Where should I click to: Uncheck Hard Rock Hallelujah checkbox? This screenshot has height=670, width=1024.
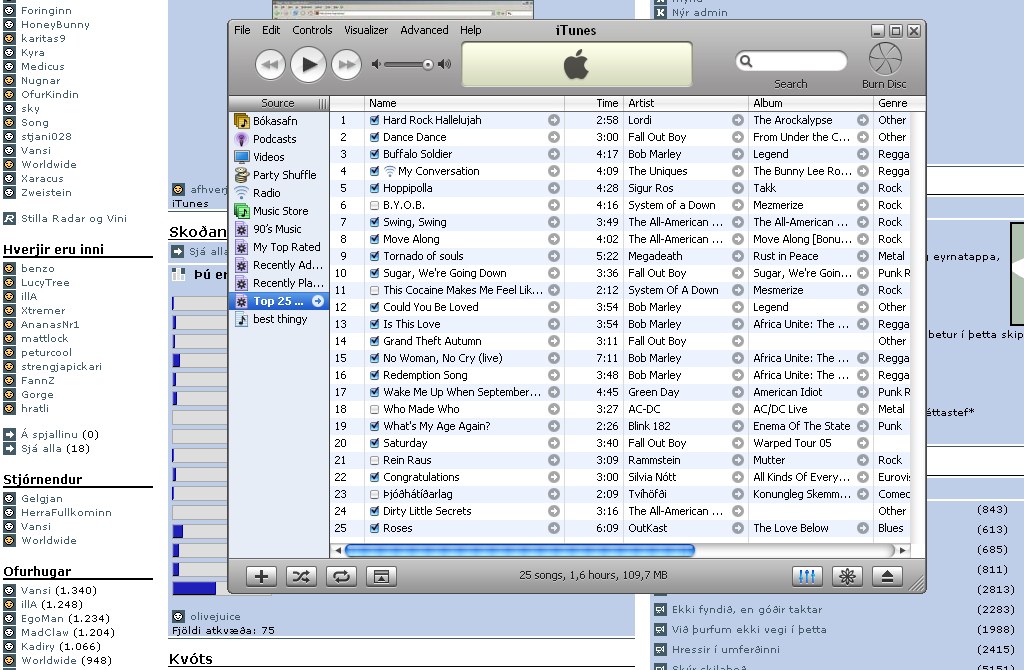374,120
